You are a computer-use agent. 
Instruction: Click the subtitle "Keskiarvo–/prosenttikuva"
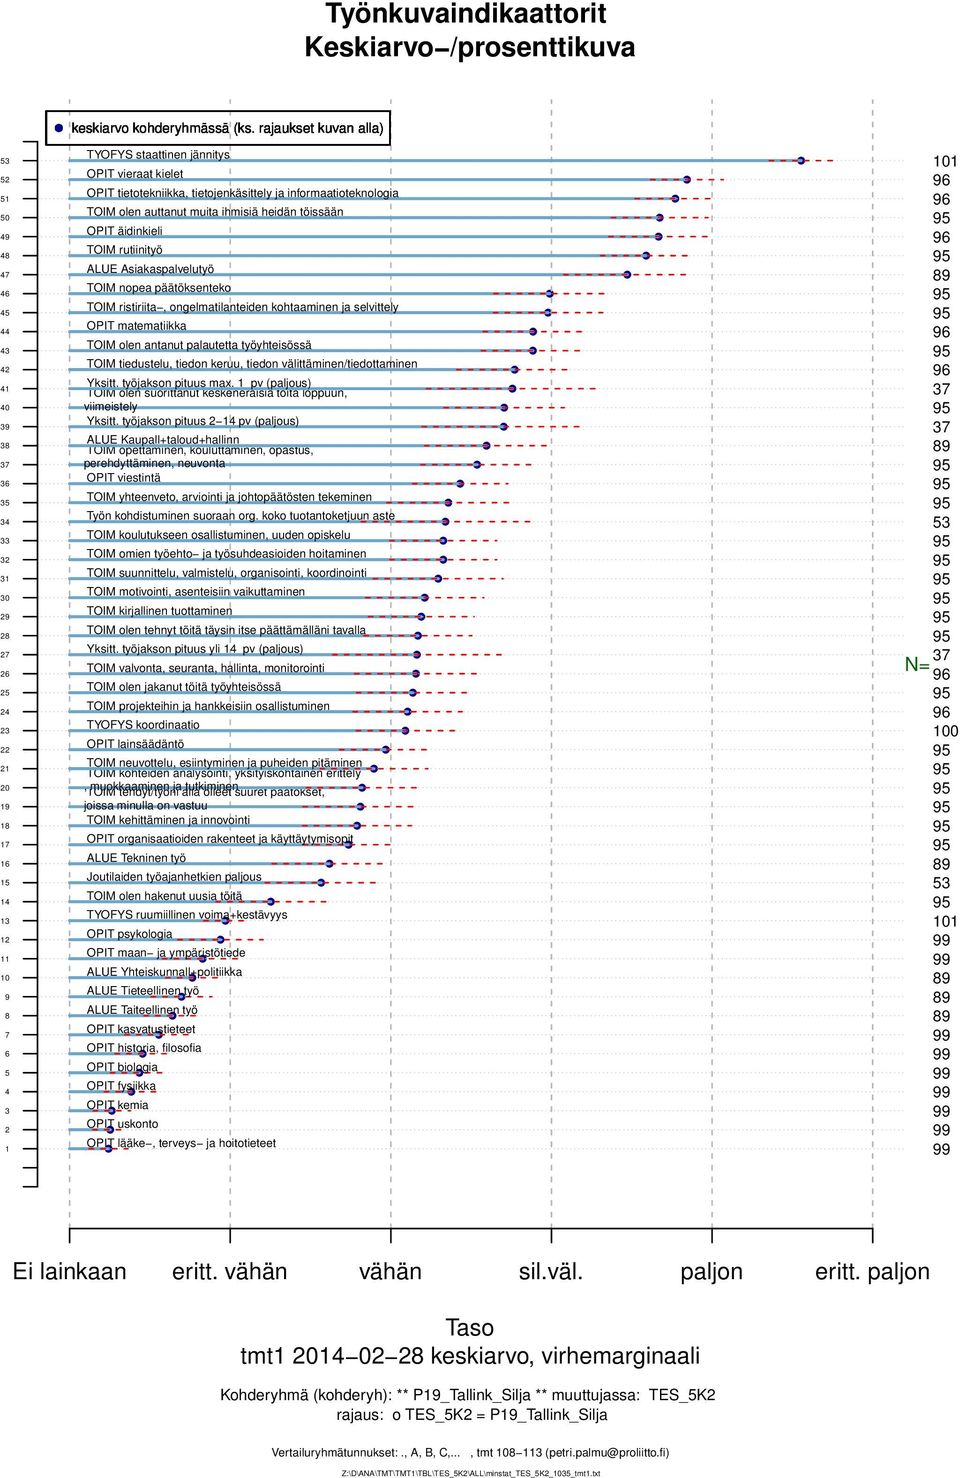click(x=469, y=47)
